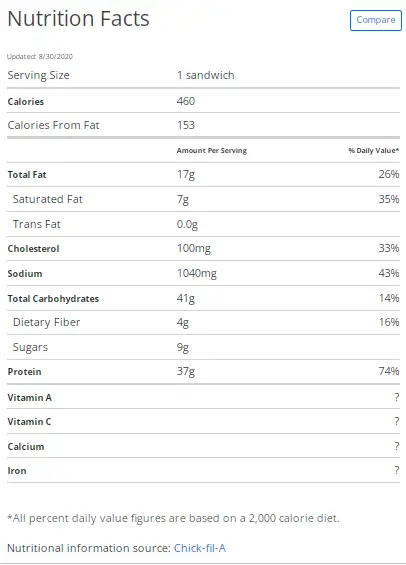Select the Total Carbohydrates row label
Image resolution: width=406 pixels, height=565 pixels.
click(x=53, y=299)
